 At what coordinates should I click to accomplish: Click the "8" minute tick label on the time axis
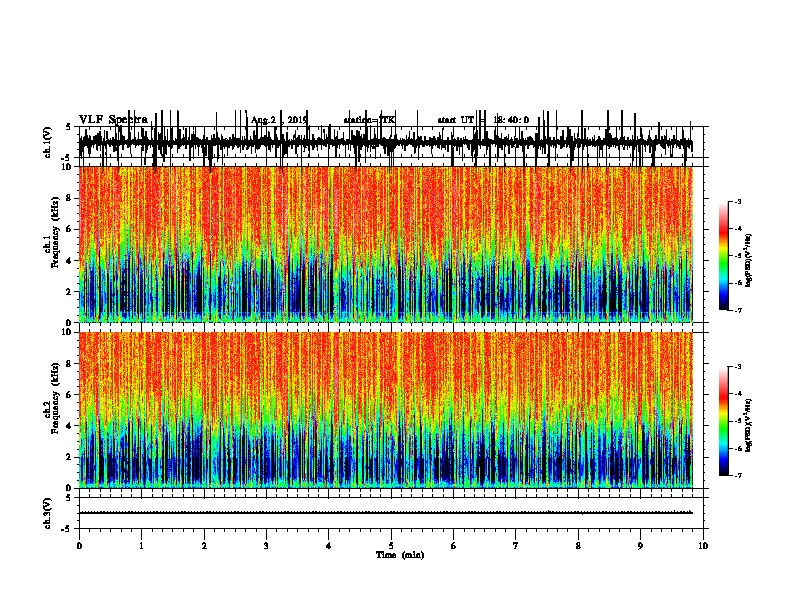[578, 546]
